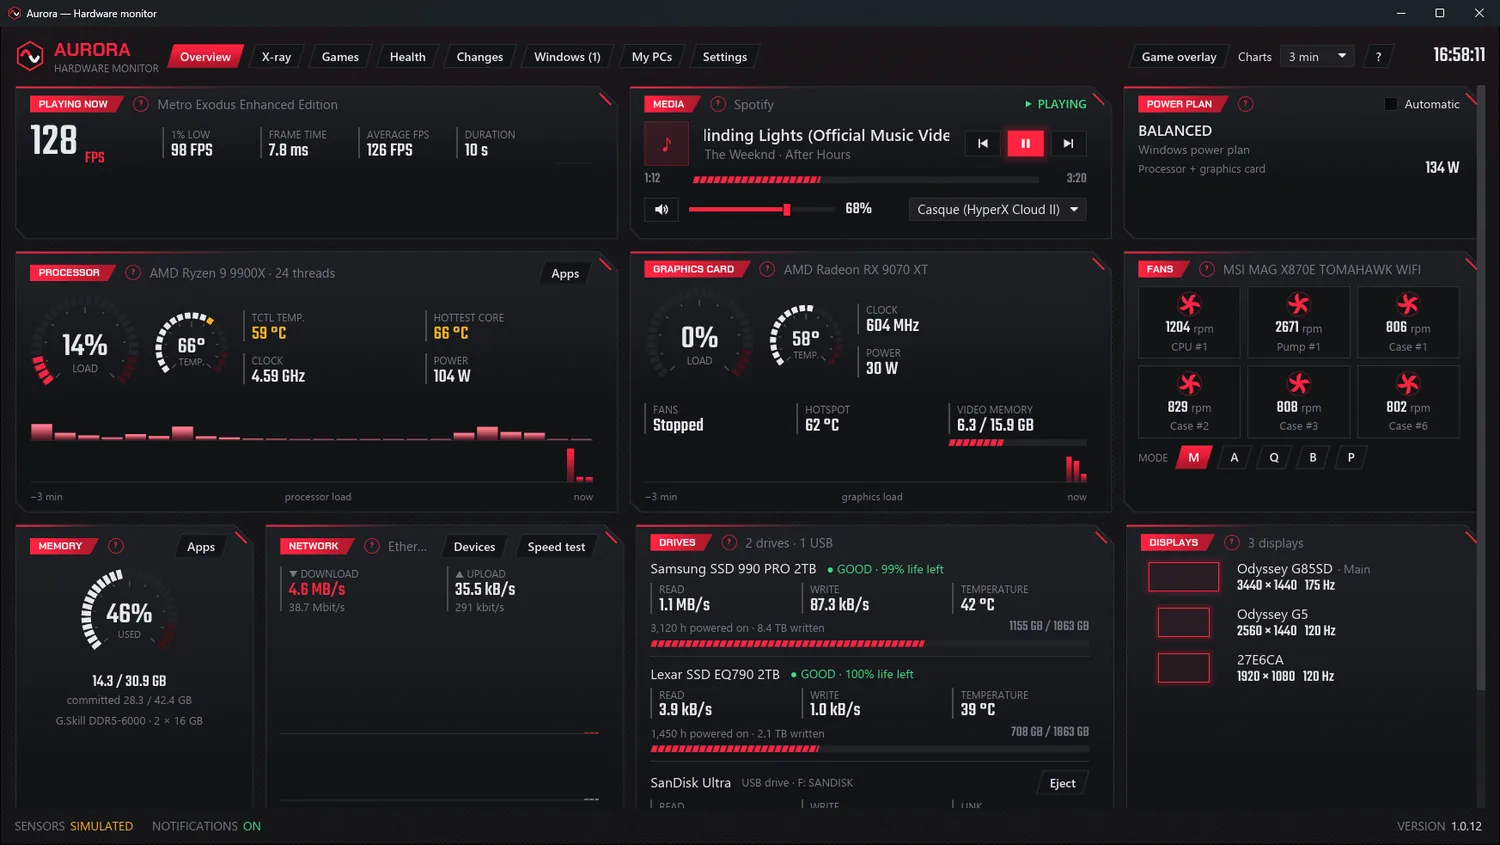
Task: Pause the Spotify playback
Action: pos(1026,143)
